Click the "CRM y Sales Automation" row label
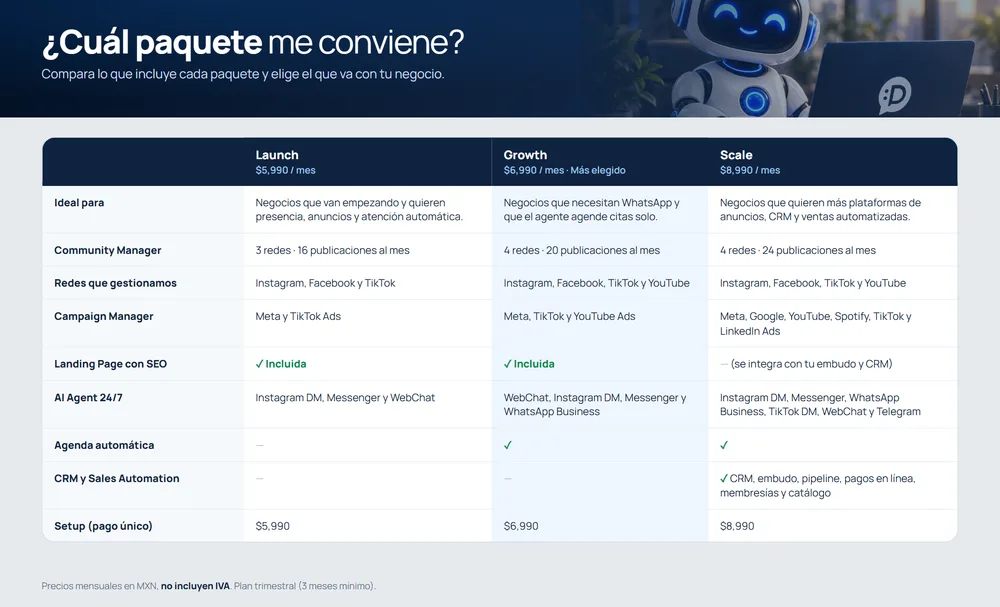This screenshot has width=1000, height=607. [117, 478]
